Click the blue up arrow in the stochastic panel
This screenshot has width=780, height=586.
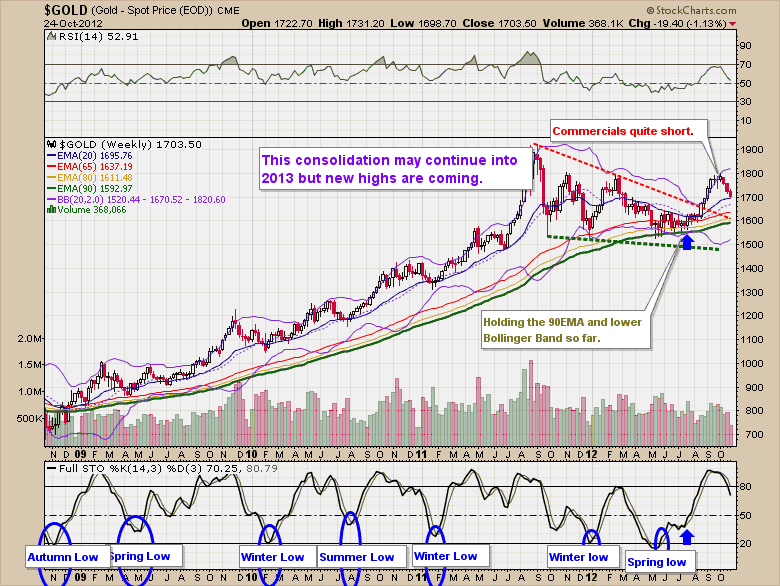pyautogui.click(x=686, y=536)
